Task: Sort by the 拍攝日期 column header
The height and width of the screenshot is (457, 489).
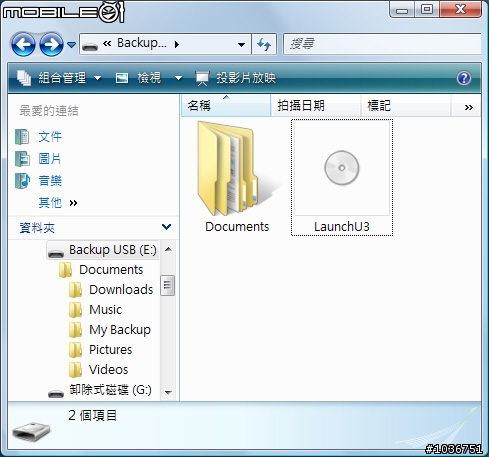Action: point(316,106)
